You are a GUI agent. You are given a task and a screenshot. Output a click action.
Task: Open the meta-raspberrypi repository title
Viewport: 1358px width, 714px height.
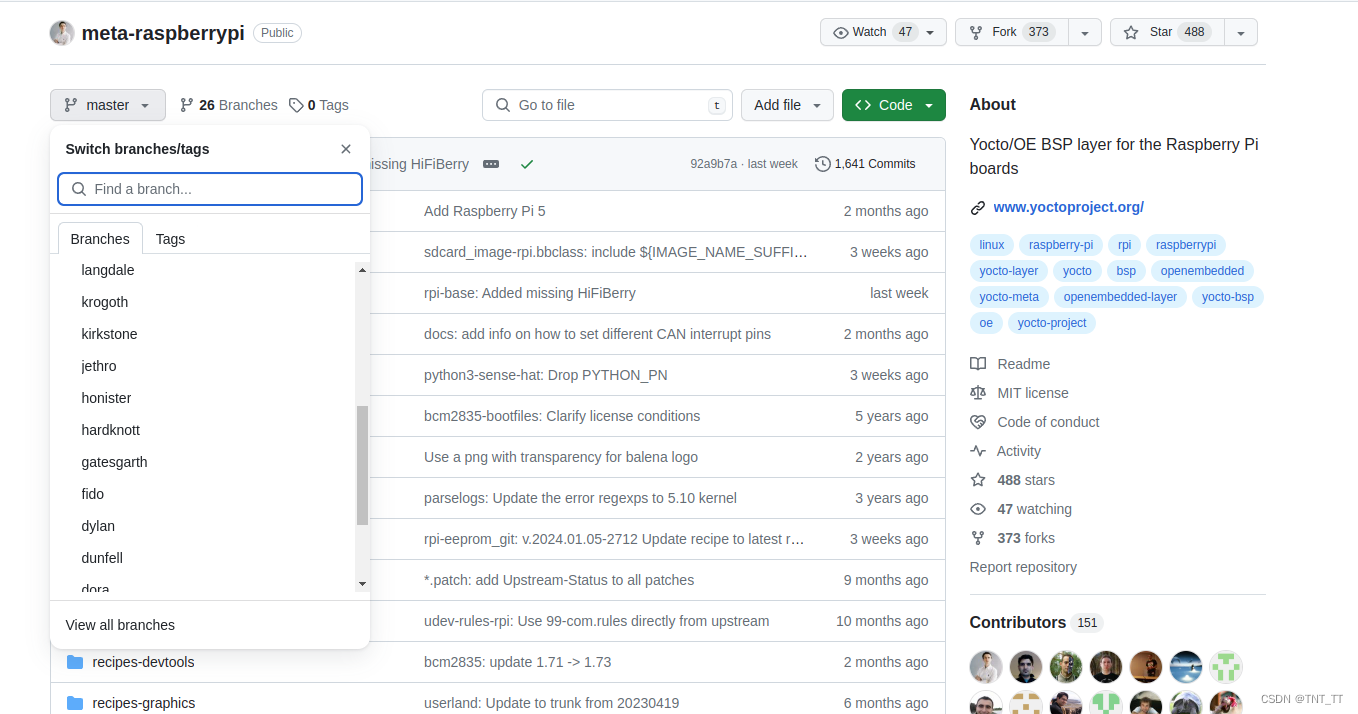click(163, 33)
